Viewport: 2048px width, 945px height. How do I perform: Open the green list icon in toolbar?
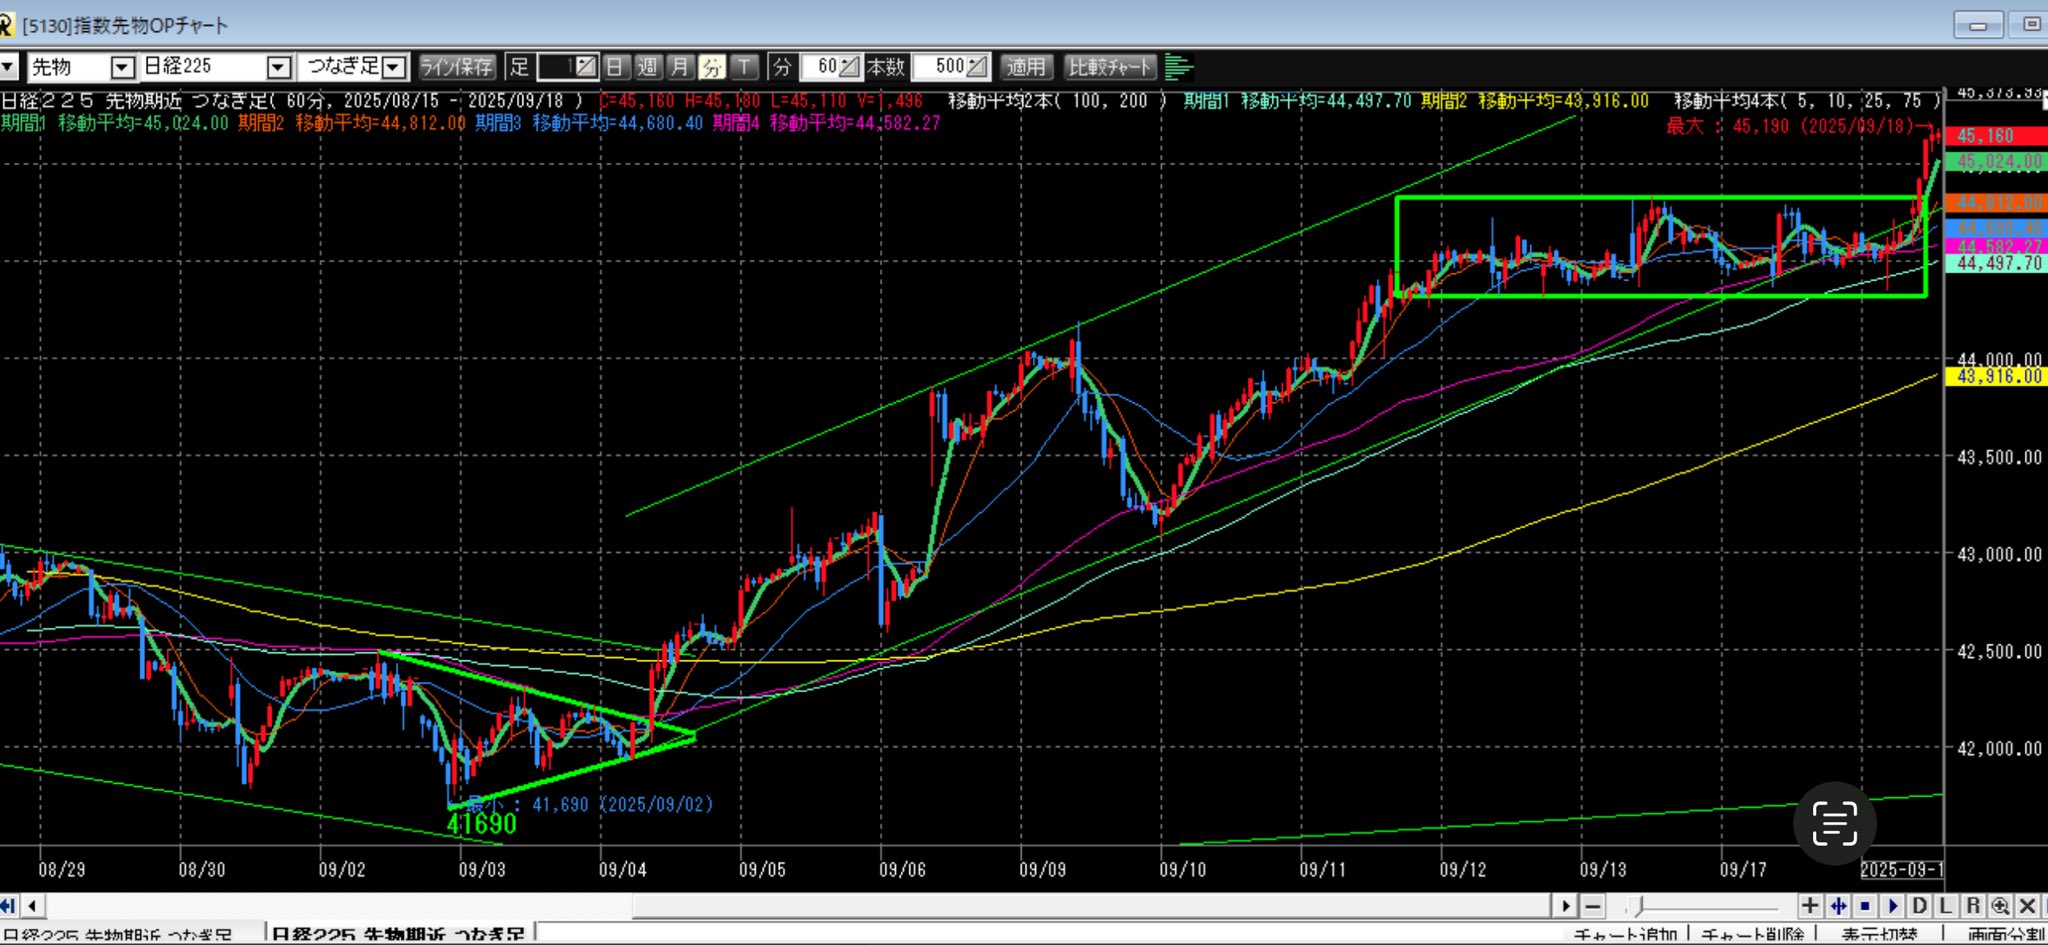pyautogui.click(x=1180, y=67)
